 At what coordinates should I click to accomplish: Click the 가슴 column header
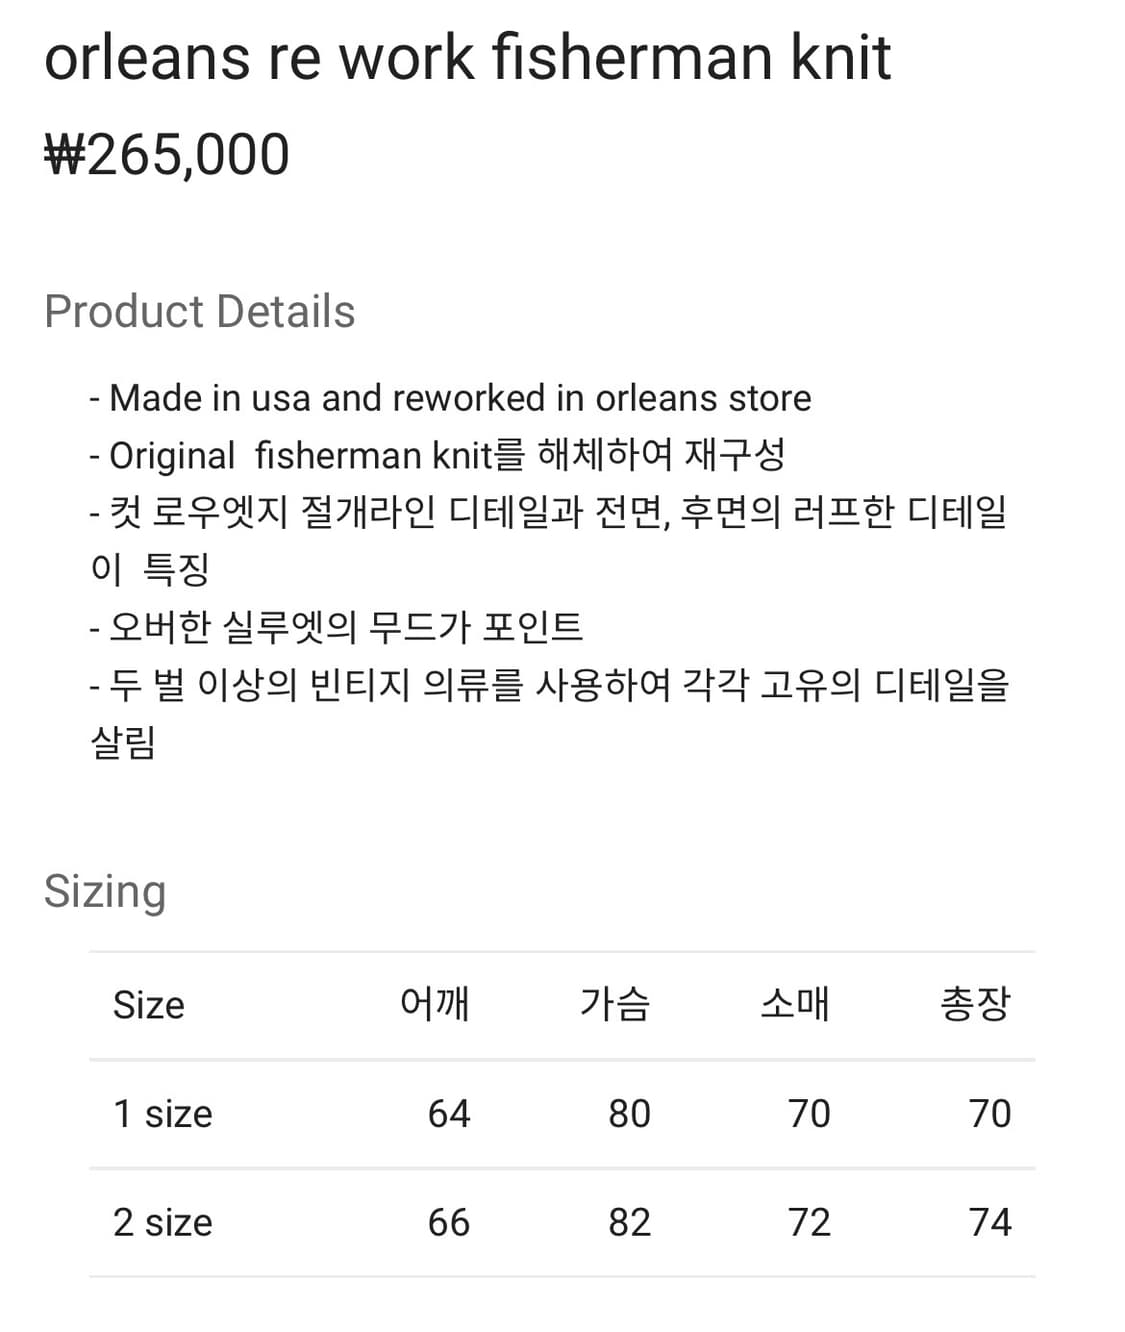[x=615, y=1004]
